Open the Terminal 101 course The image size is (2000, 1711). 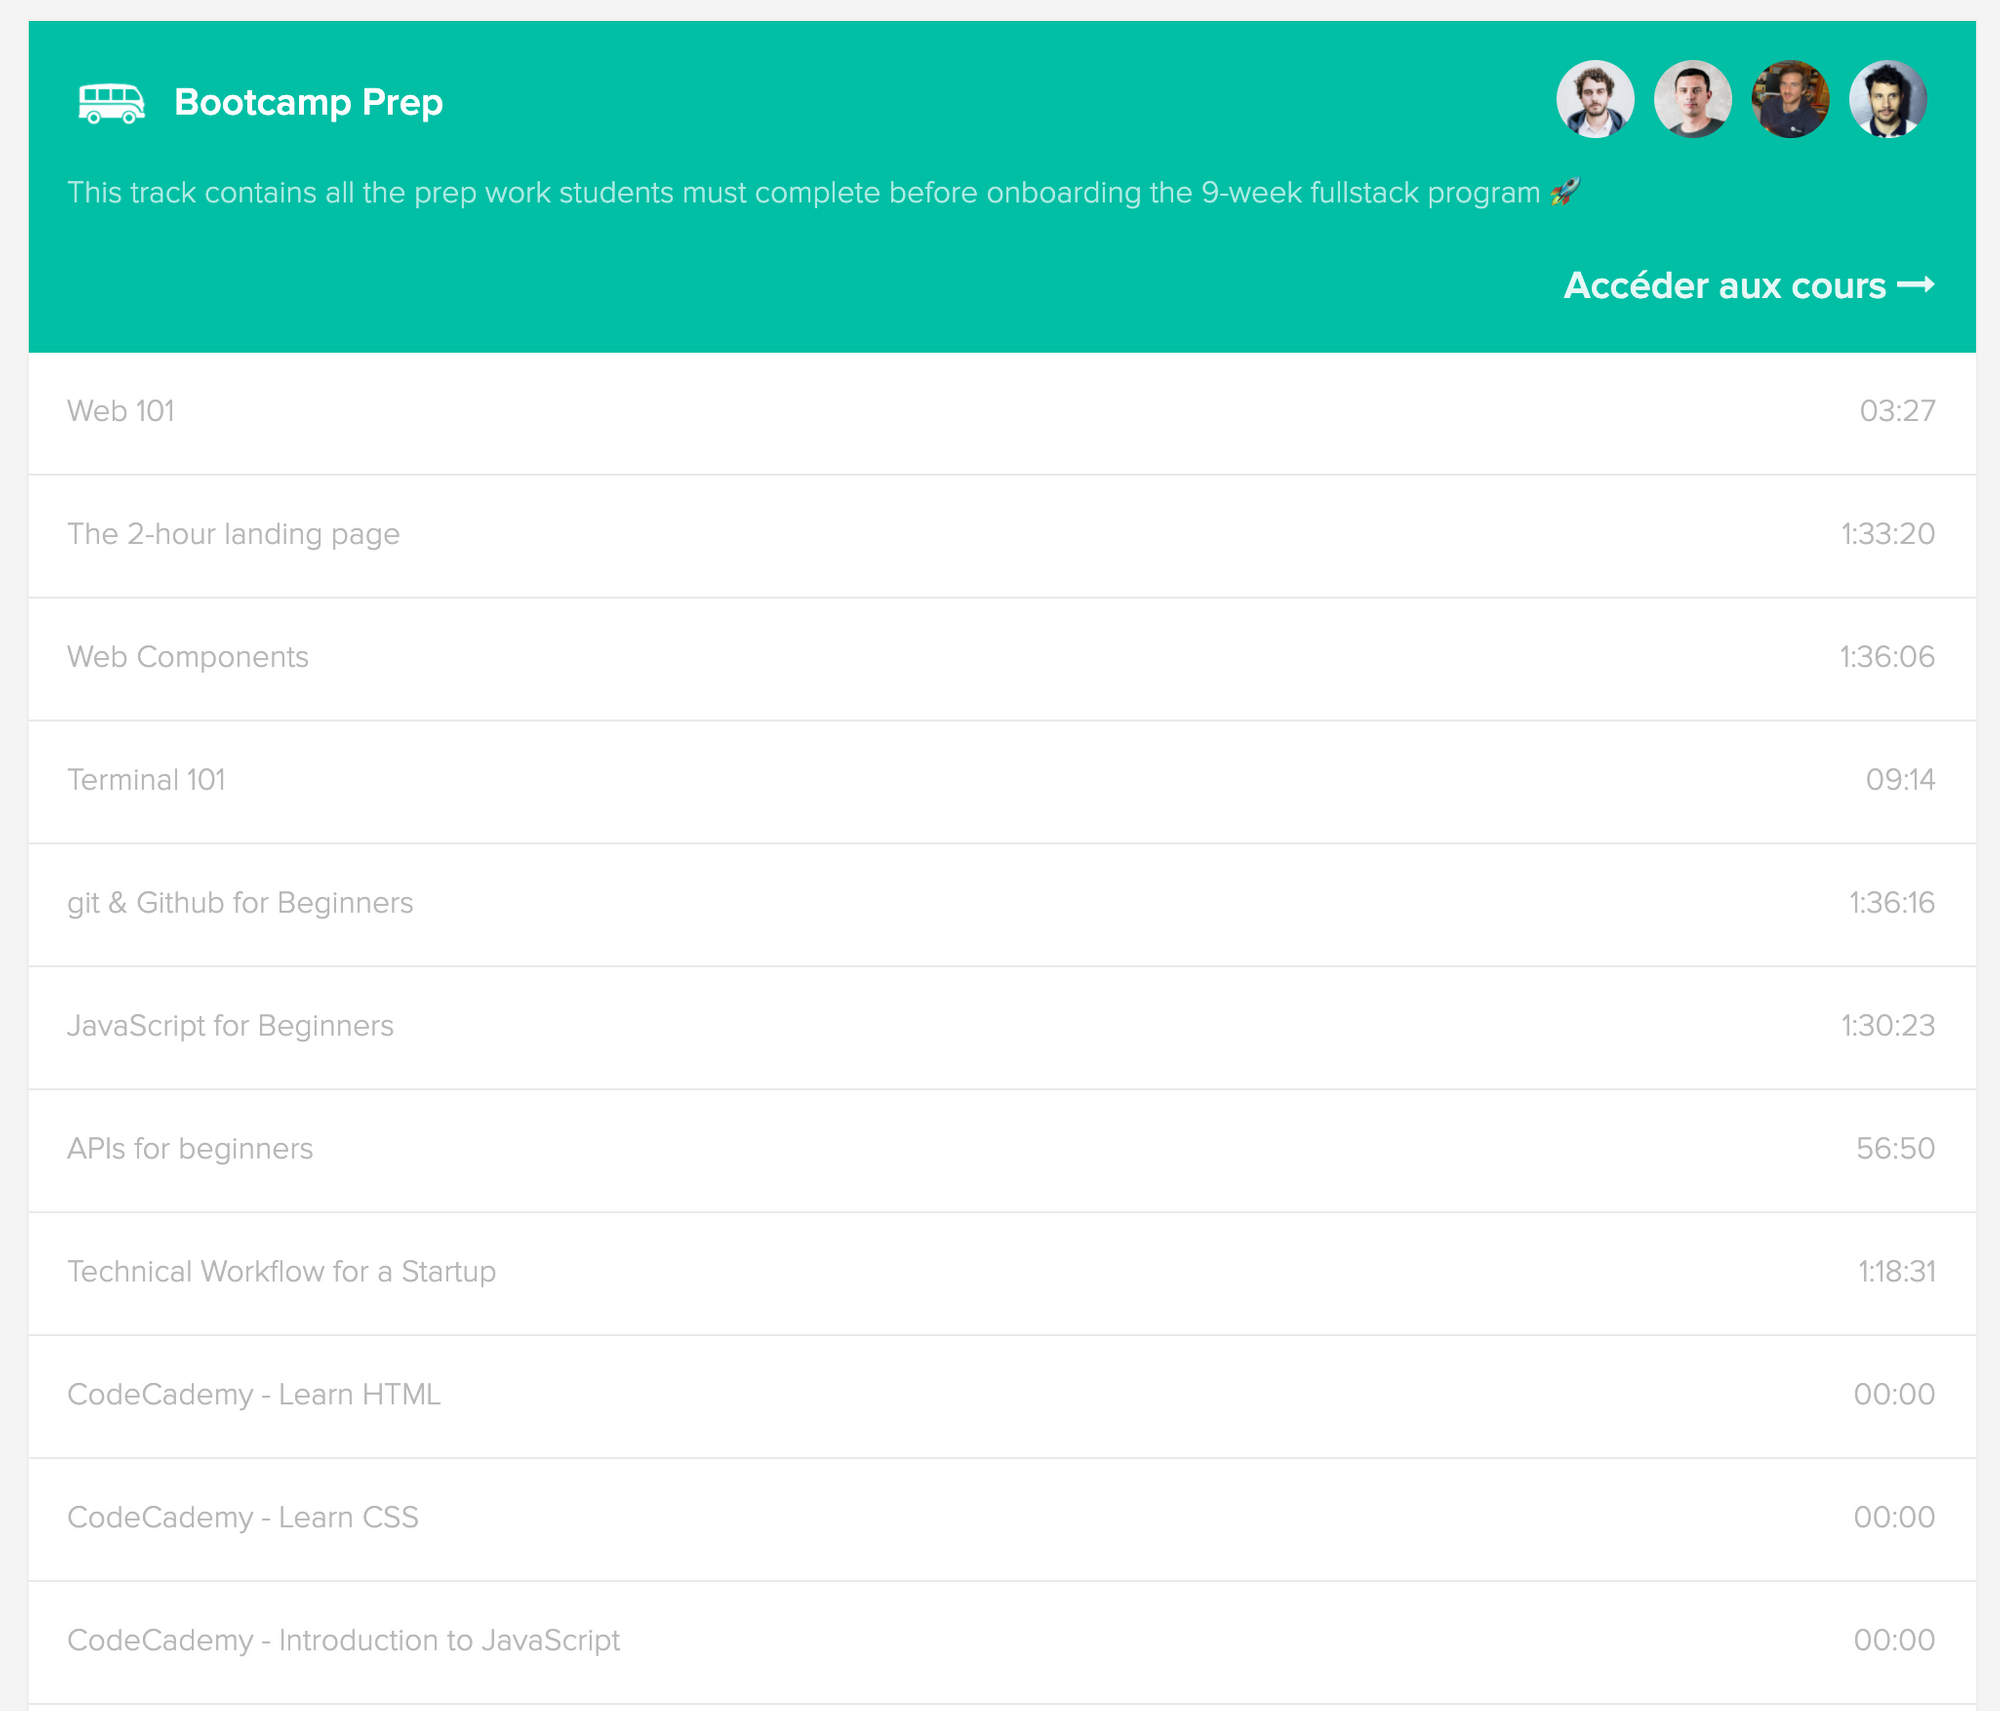pos(146,780)
